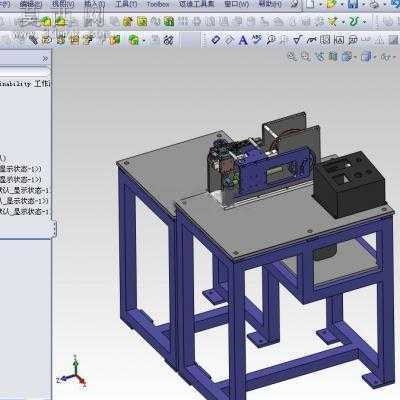Screen dimensions: 400x400
Task: Click the magnifier find icon in annotation toolbar
Action: [x=271, y=40]
